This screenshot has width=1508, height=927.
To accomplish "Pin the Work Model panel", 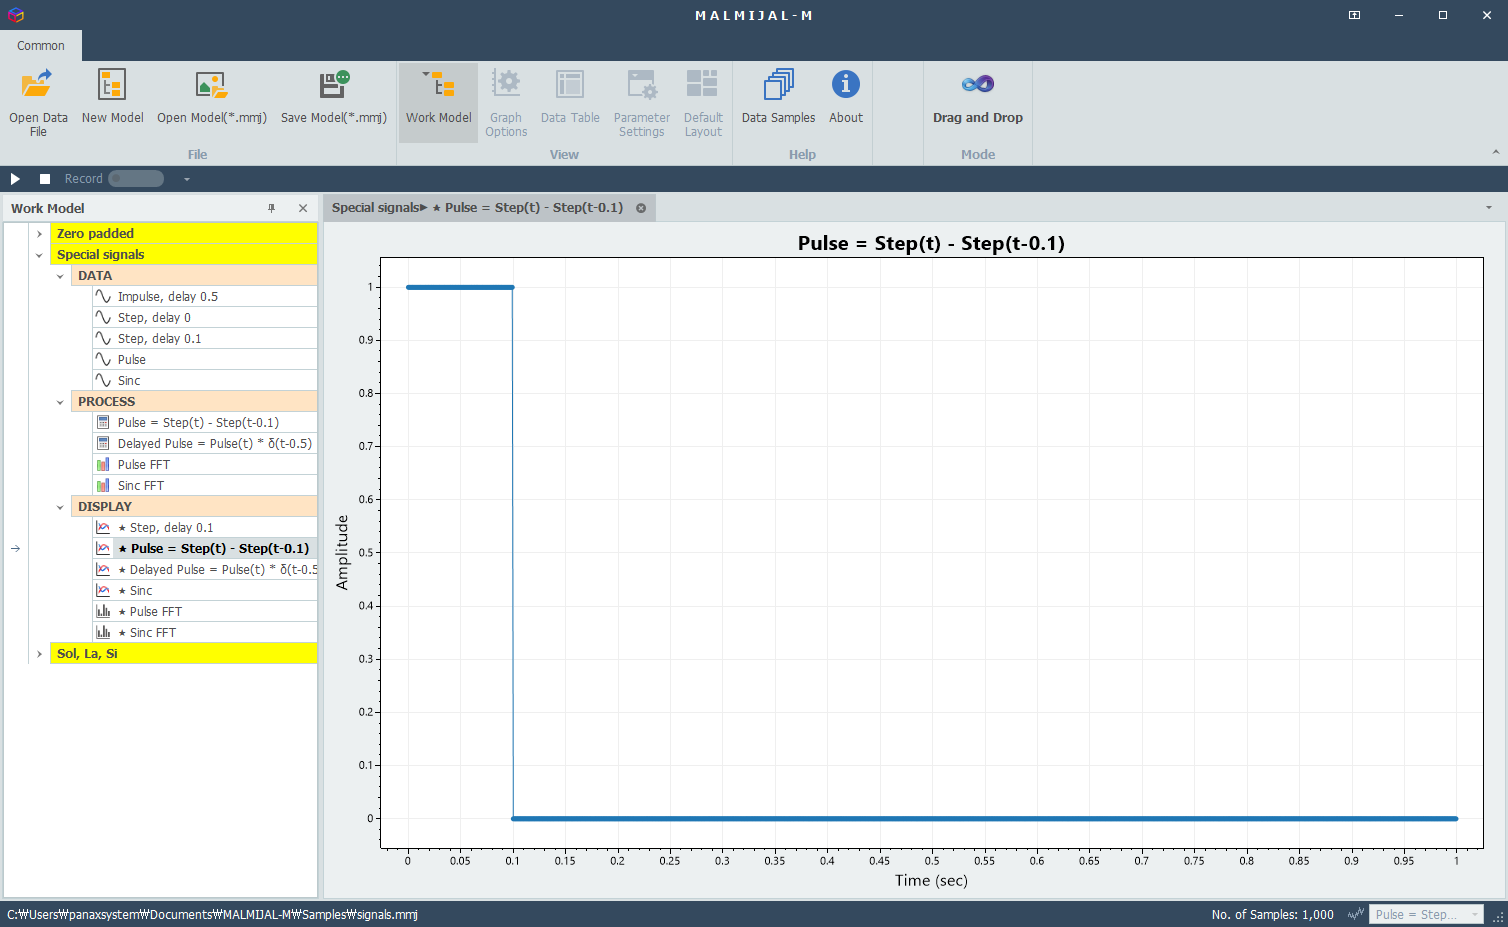I will point(271,208).
